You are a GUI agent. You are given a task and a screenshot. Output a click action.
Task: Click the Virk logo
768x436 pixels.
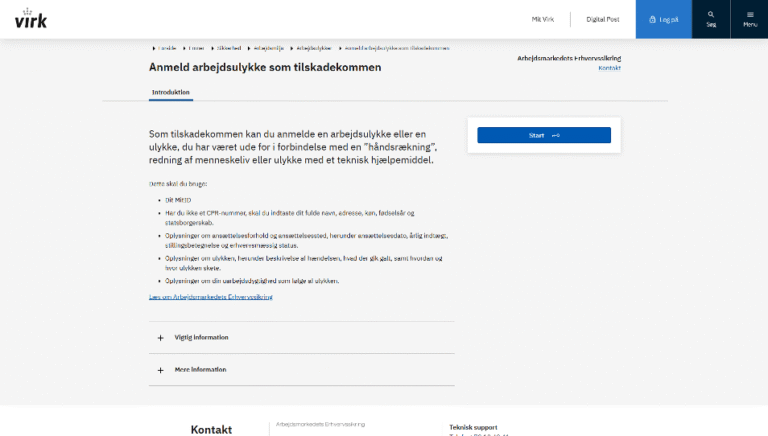pyautogui.click(x=31, y=19)
